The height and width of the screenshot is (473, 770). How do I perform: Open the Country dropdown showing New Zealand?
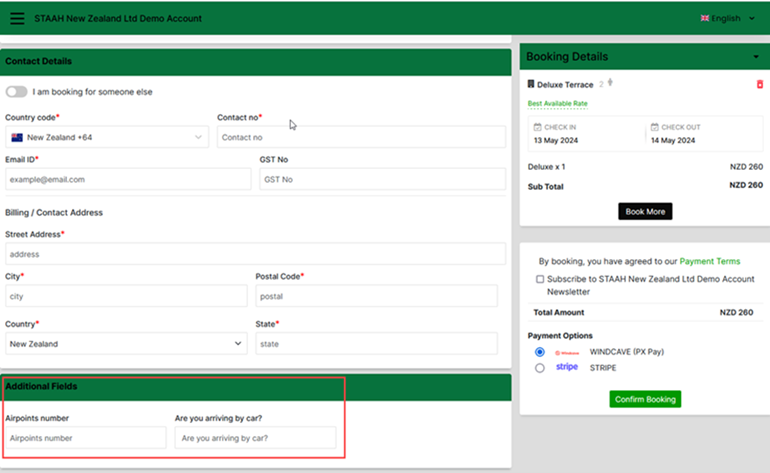pyautogui.click(x=125, y=344)
